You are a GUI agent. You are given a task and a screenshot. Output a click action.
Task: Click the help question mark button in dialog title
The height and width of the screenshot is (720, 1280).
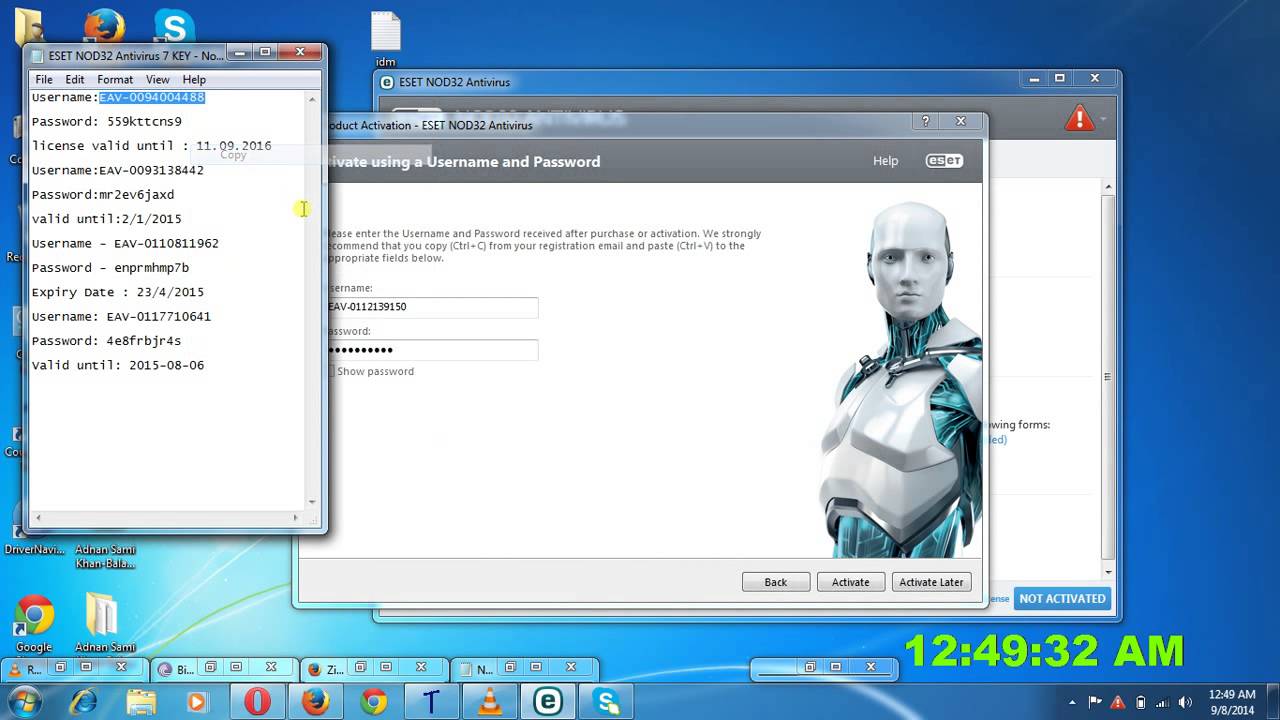pos(926,121)
